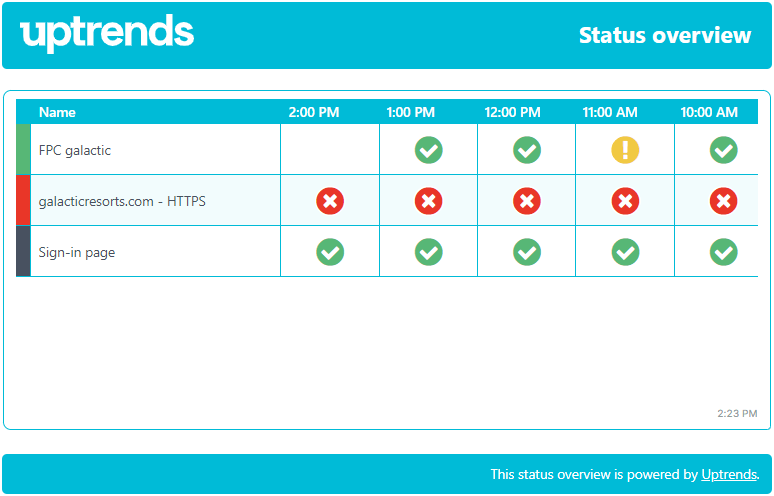Click FPC galactic's 1:00 PM green checkmark
Viewport: 774px width, 496px height.
[429, 150]
